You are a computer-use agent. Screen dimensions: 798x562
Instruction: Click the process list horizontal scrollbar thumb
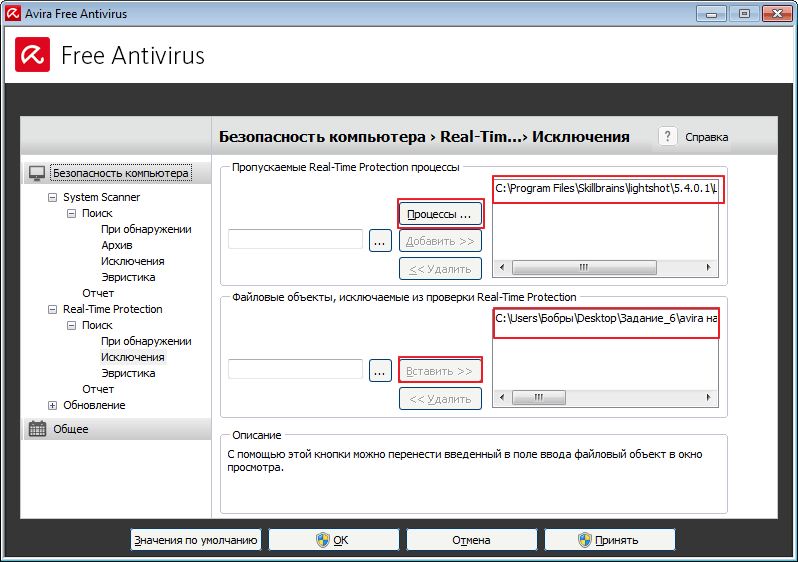click(x=584, y=267)
